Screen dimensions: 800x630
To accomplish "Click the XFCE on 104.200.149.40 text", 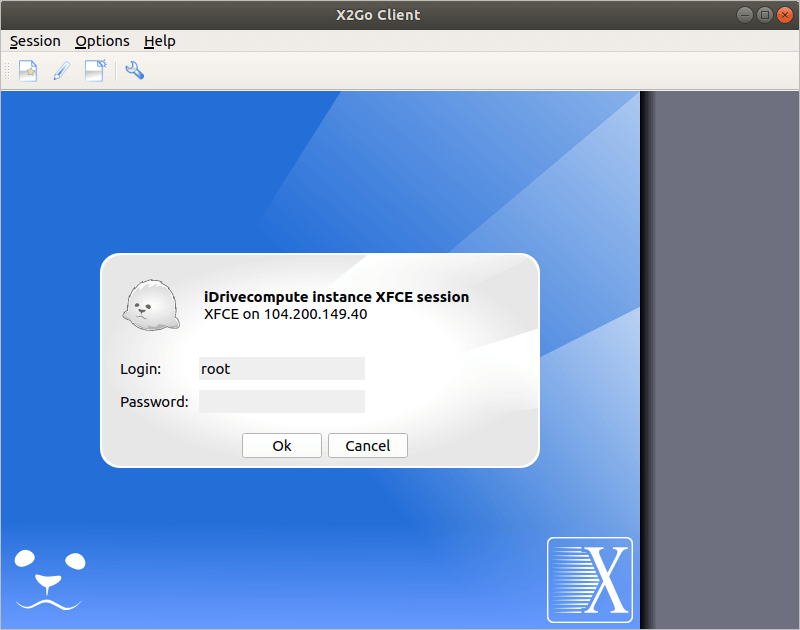I will tap(285, 314).
